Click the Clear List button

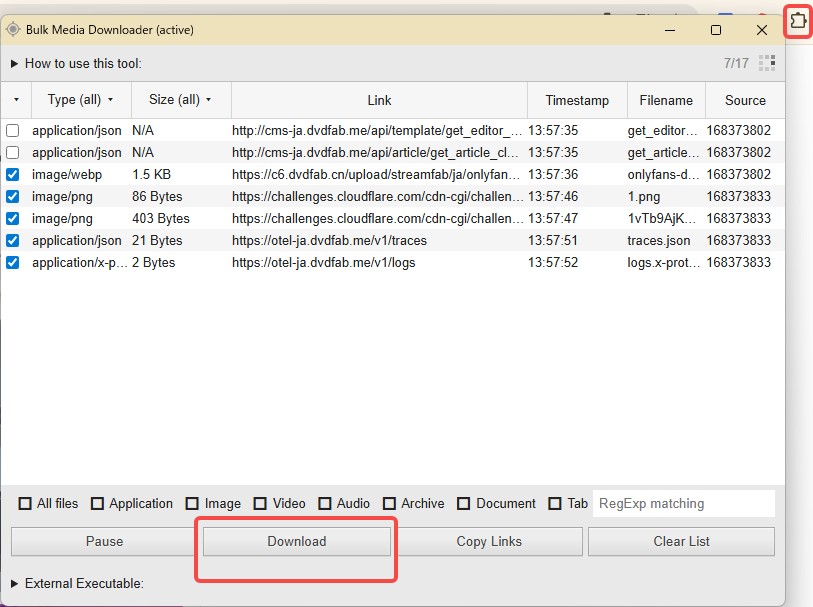coord(681,541)
